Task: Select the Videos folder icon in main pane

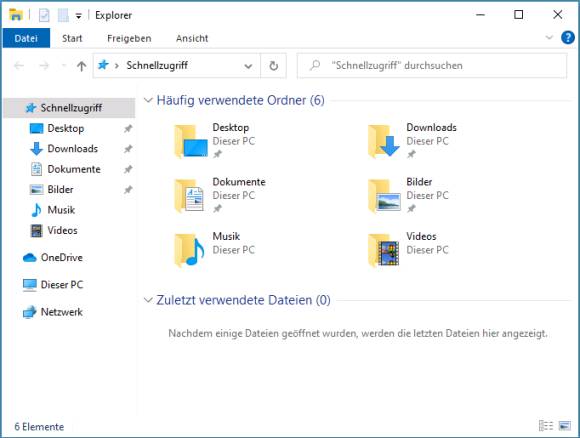Action: point(384,250)
